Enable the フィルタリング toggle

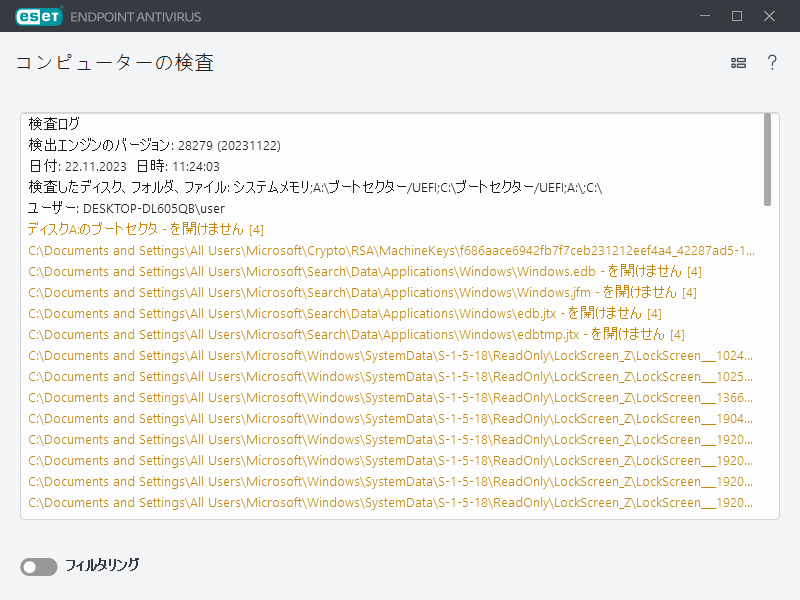pos(38,567)
